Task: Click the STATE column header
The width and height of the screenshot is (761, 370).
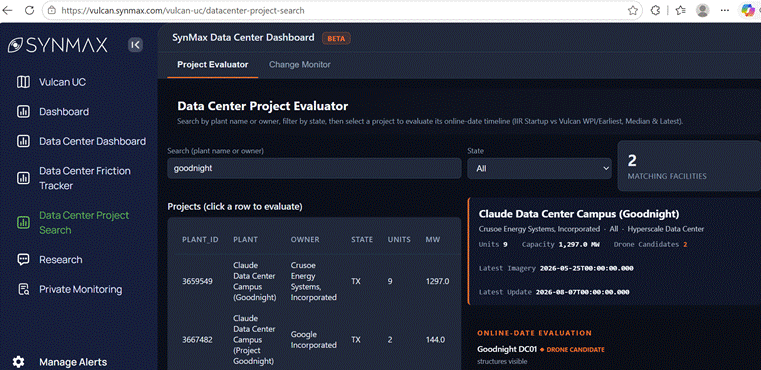Action: pos(362,239)
